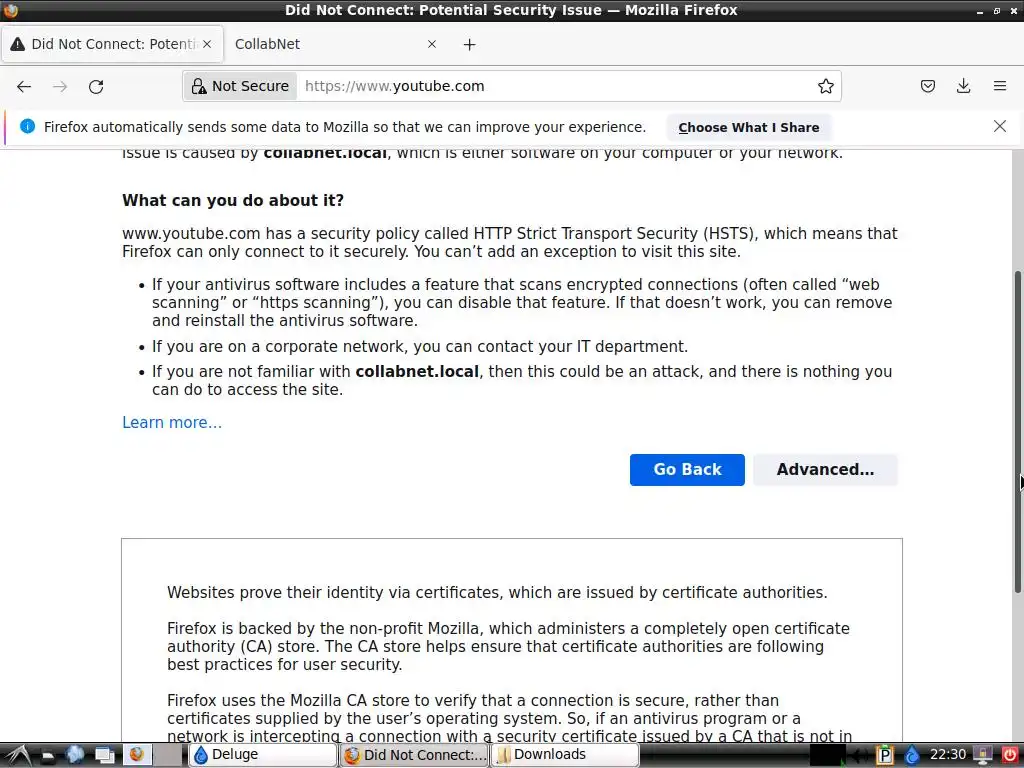Switch to the Did Not Connect taskbar window
The width and height of the screenshot is (1024, 768).
pos(414,755)
